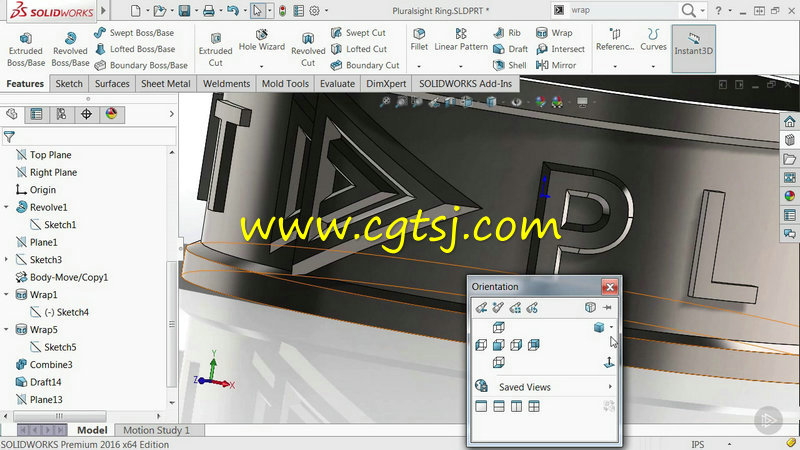Switch to the Evaluate tab
800x450 pixels.
click(337, 84)
